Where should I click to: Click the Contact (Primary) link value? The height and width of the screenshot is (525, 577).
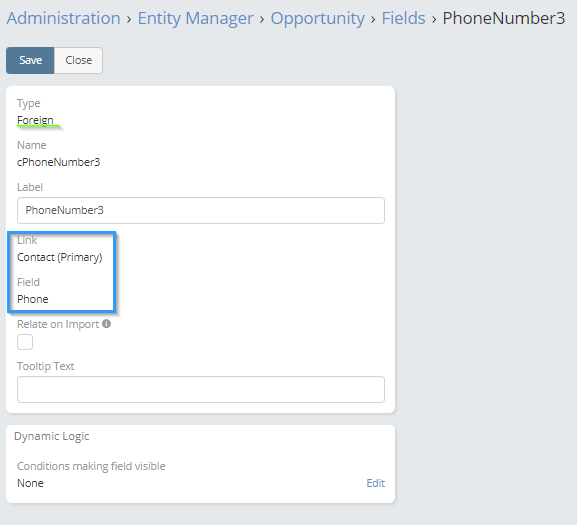click(x=60, y=257)
